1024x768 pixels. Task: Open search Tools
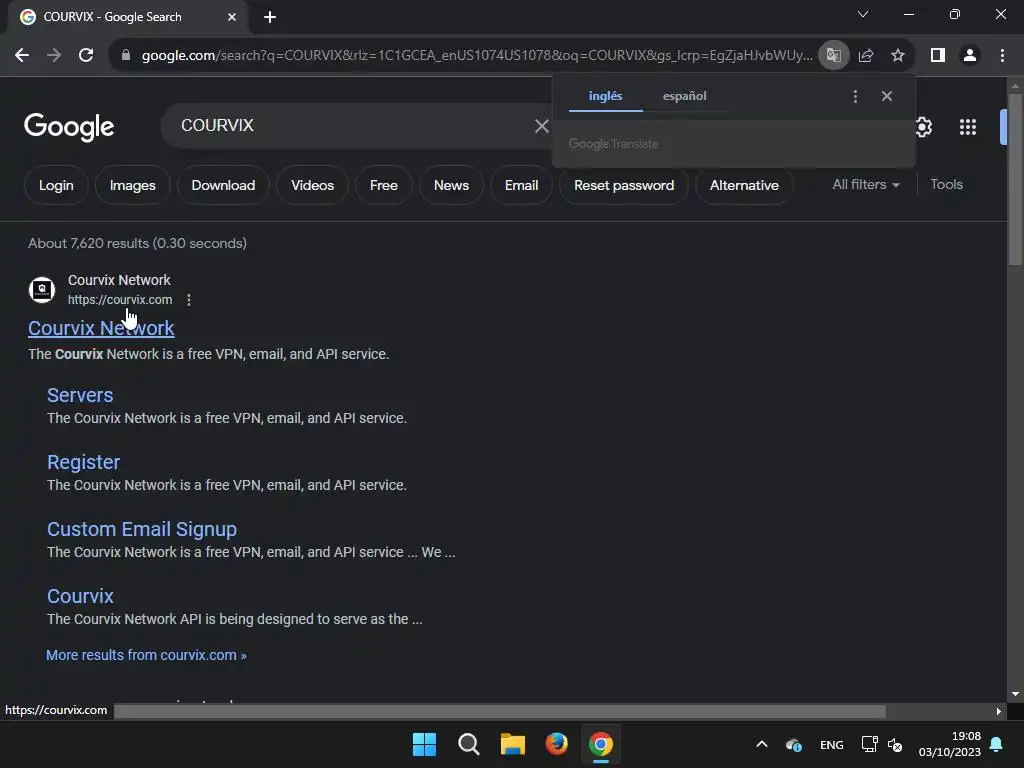[x=946, y=185]
